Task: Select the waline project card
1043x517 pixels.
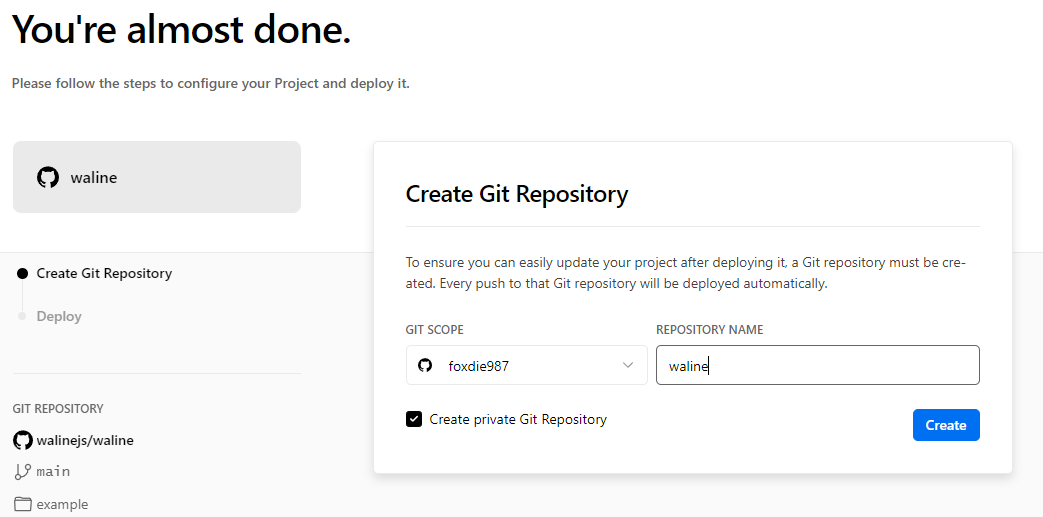Action: point(157,177)
